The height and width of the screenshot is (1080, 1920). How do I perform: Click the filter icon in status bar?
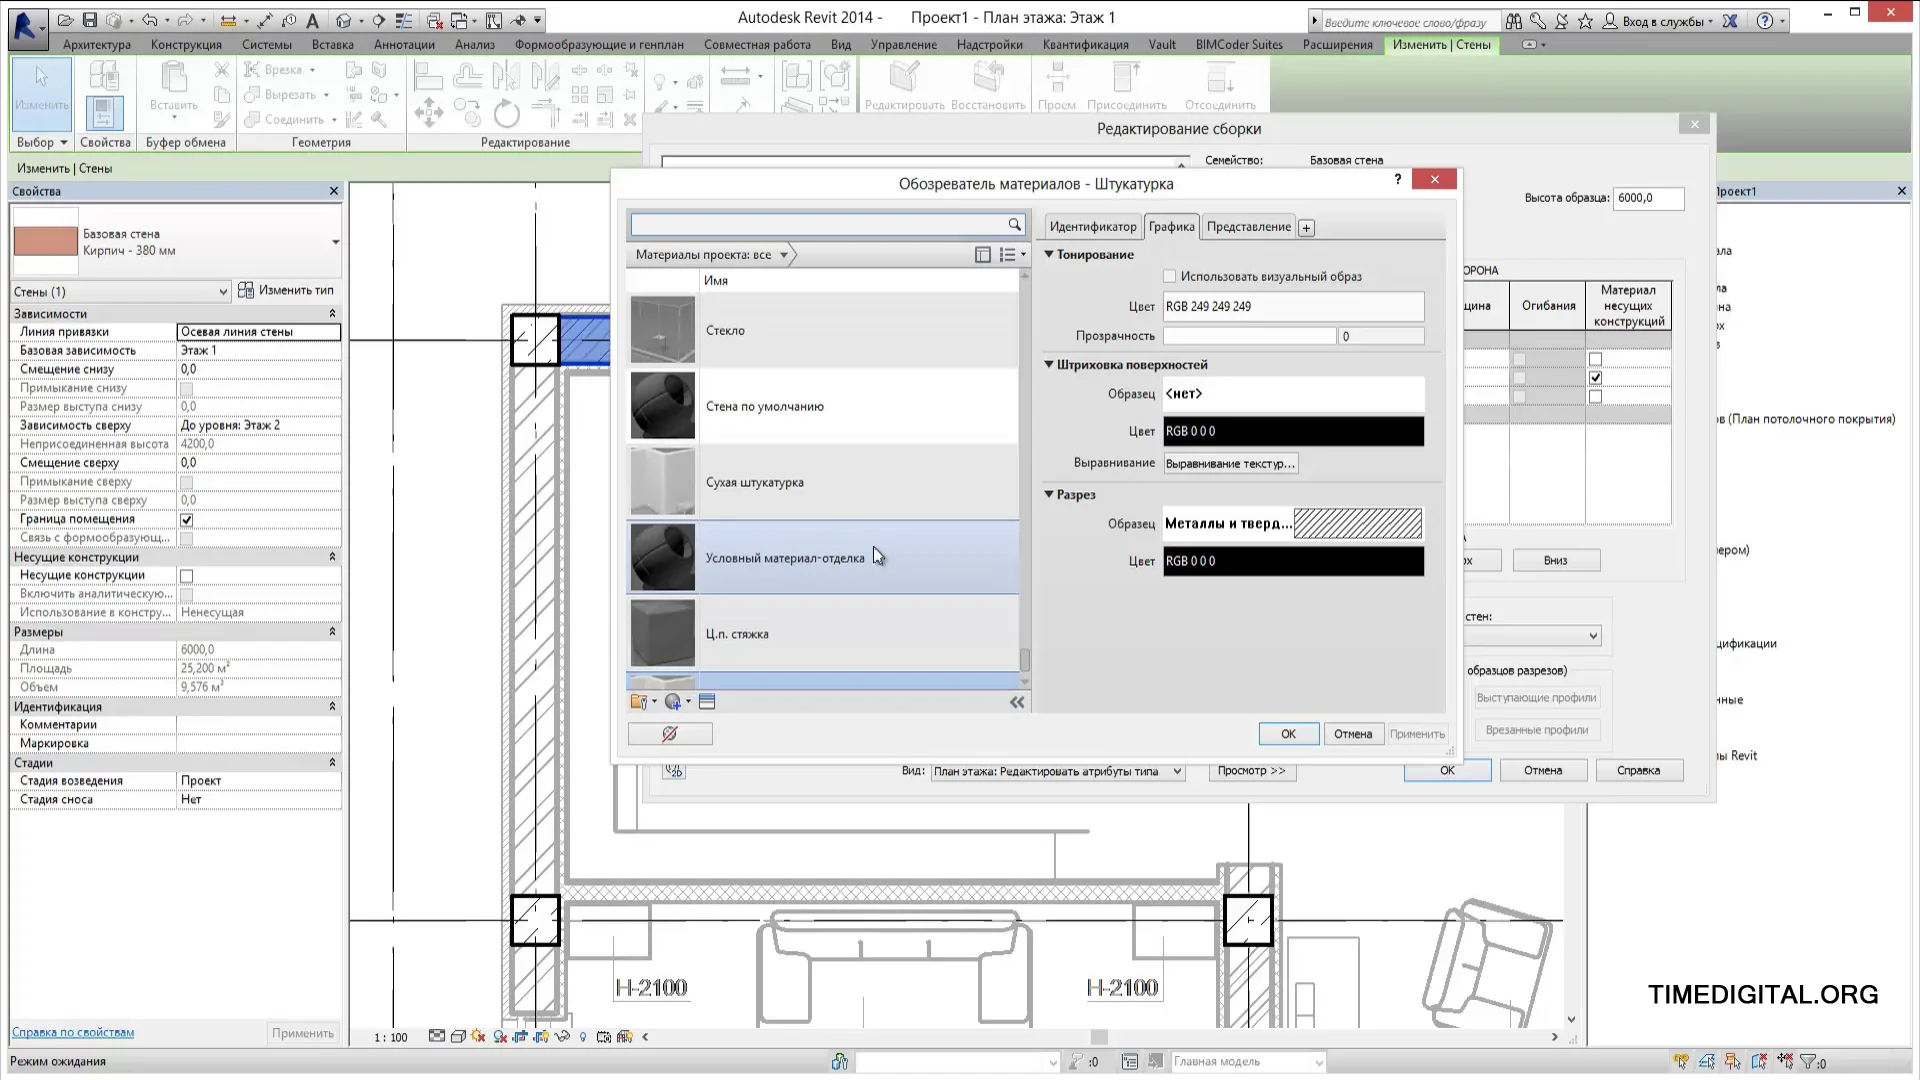(1807, 1062)
